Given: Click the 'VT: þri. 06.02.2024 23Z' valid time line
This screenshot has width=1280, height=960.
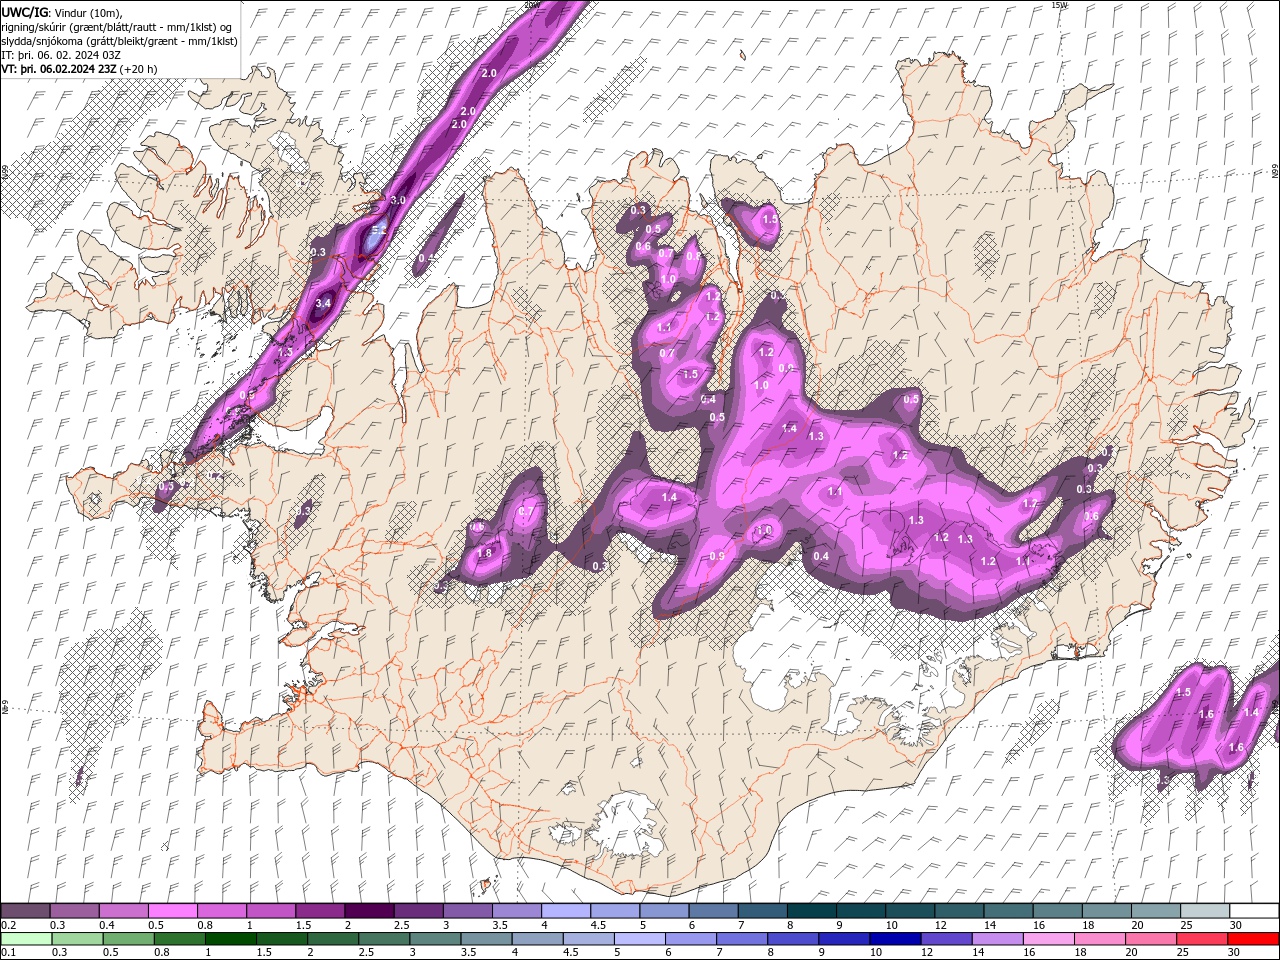Looking at the screenshot, I should pyautogui.click(x=59, y=69).
